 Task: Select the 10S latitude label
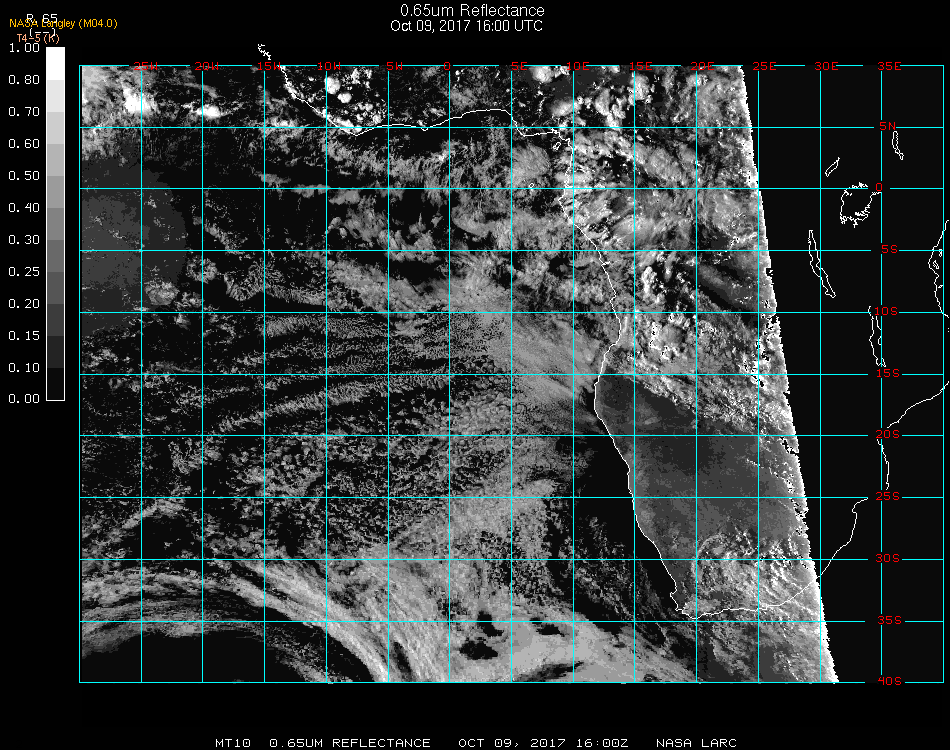coord(886,311)
